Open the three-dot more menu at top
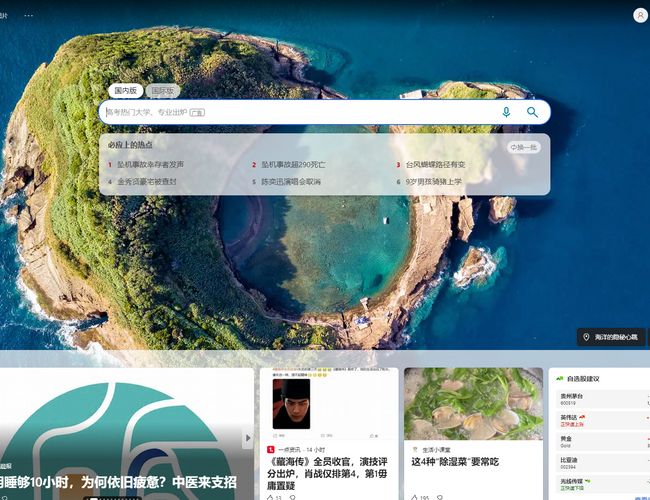650x500 pixels. point(28,15)
